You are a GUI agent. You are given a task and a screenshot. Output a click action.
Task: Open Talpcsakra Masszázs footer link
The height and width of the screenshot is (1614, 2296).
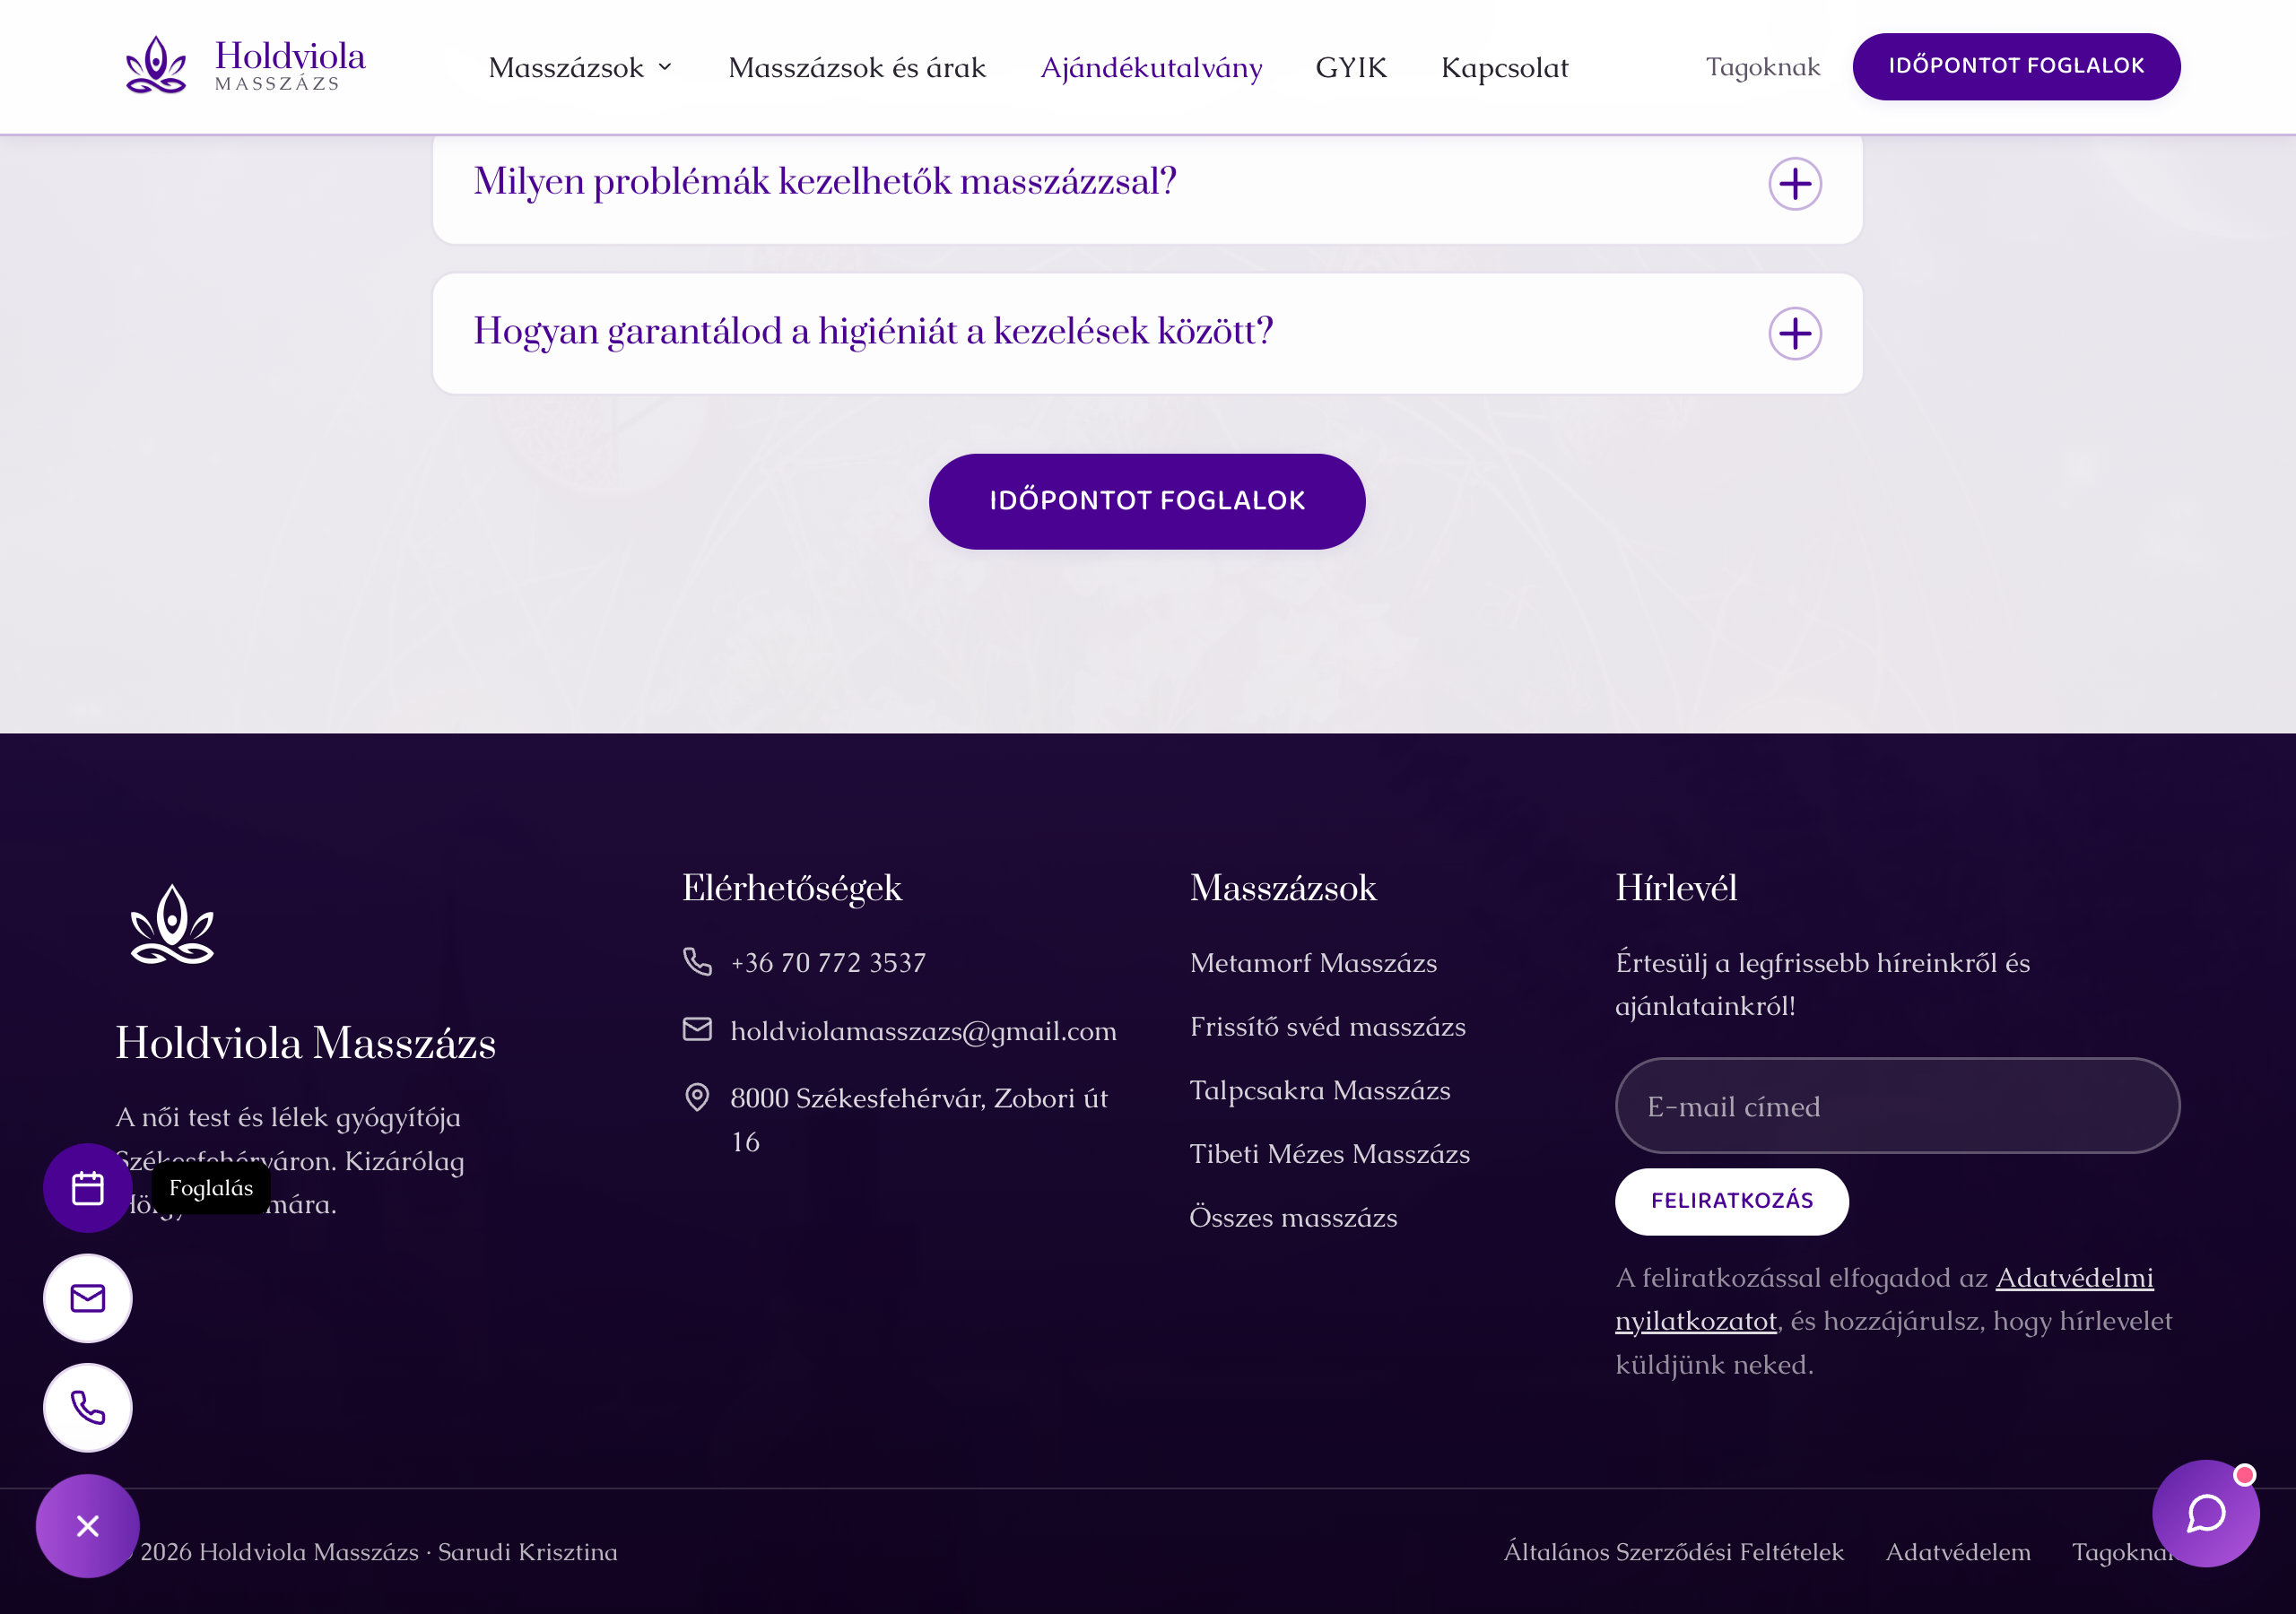pos(1320,1091)
